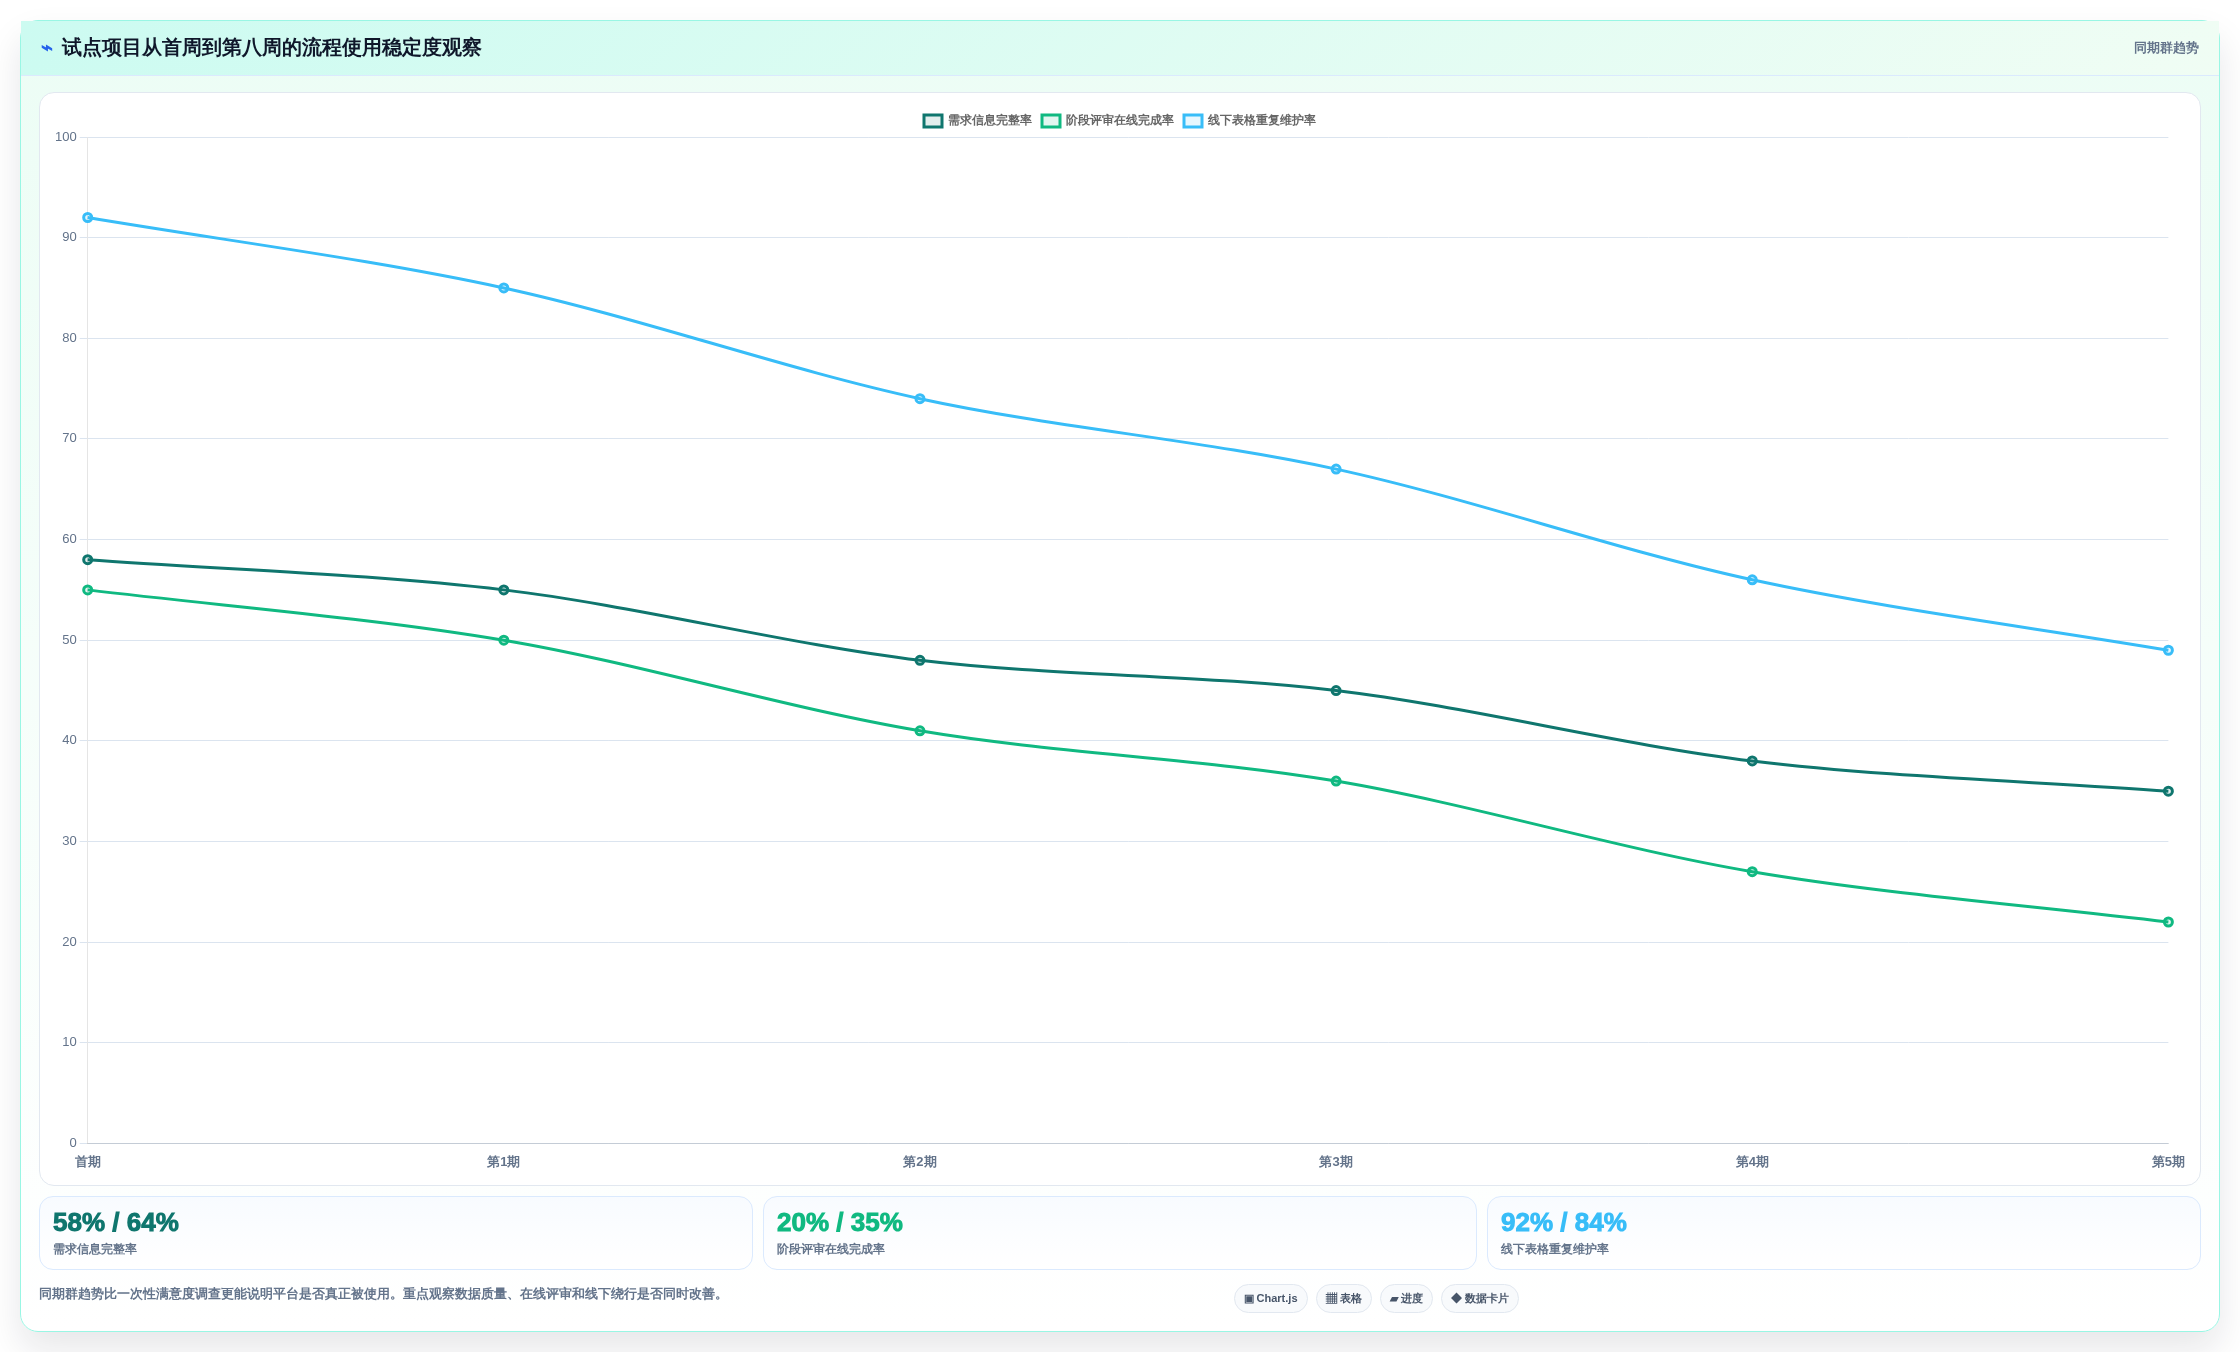Click the y-axis value 50
The height and width of the screenshot is (1352, 2240).
click(69, 640)
